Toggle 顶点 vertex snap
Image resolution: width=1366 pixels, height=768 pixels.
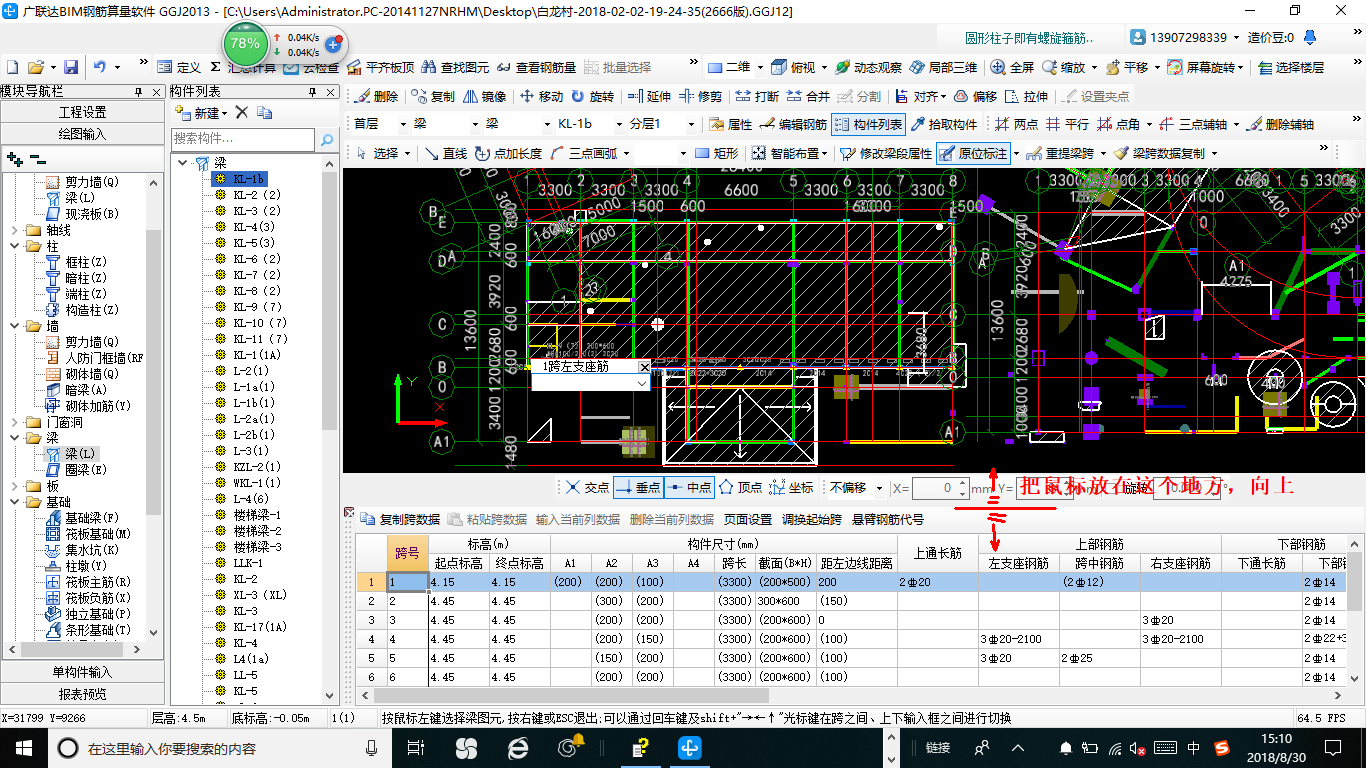(x=740, y=487)
